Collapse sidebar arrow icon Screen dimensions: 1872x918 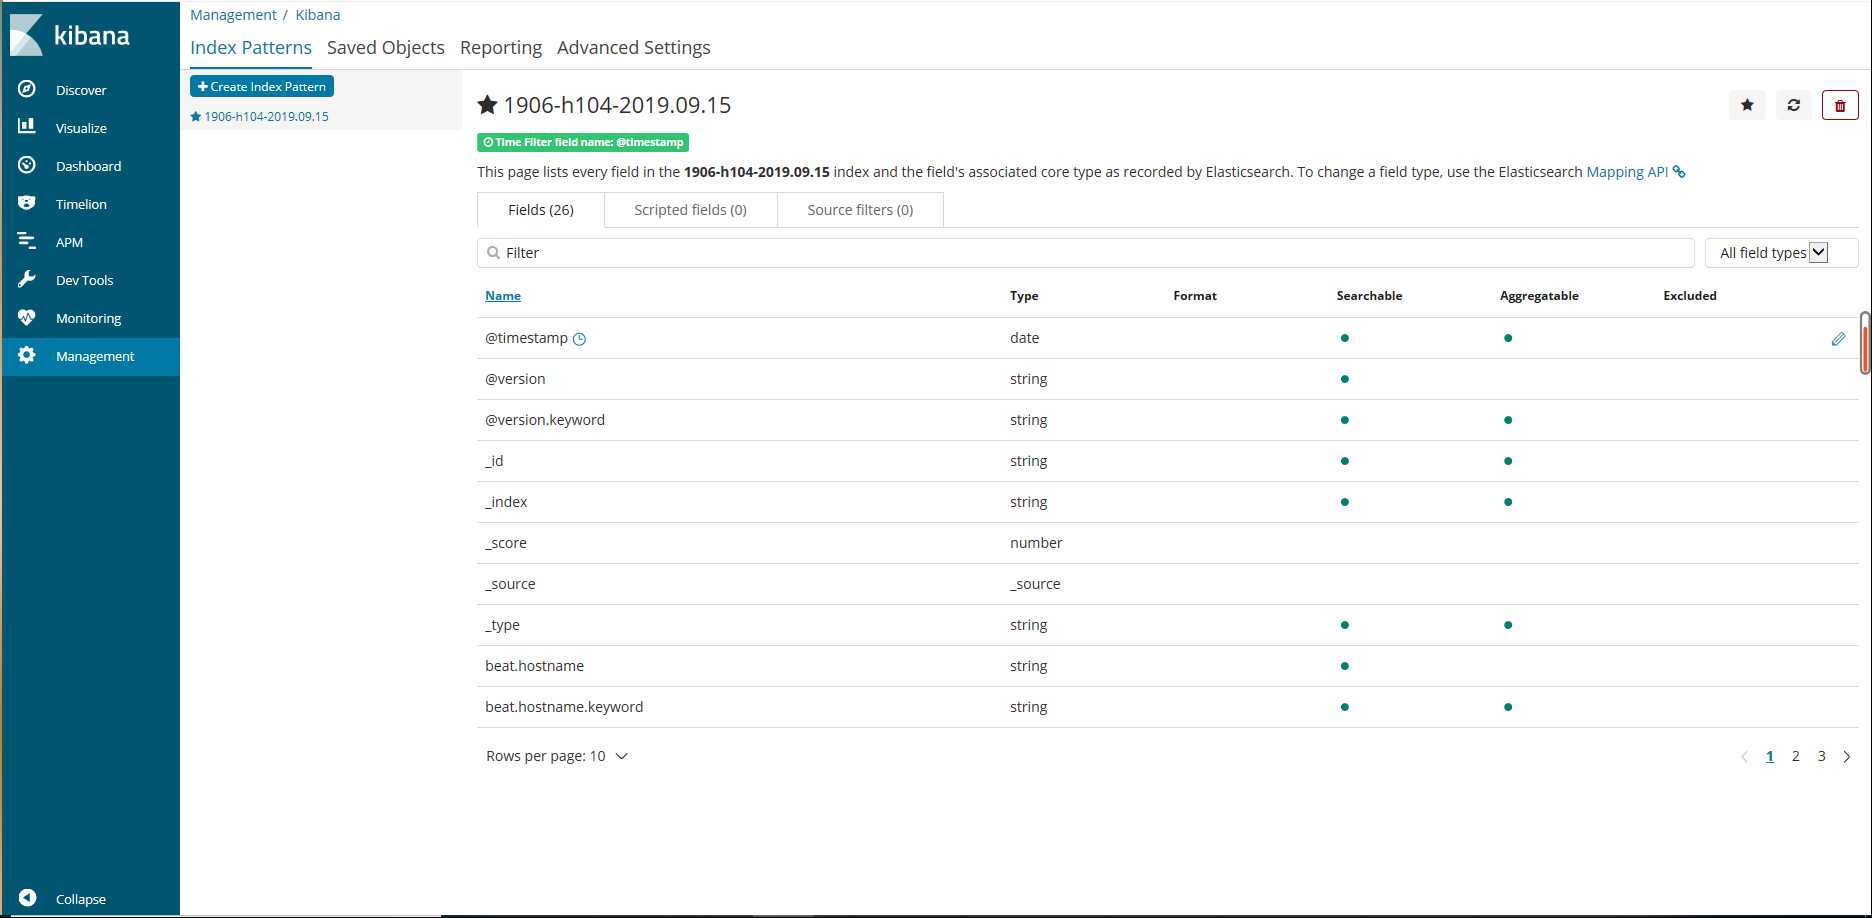(27, 898)
